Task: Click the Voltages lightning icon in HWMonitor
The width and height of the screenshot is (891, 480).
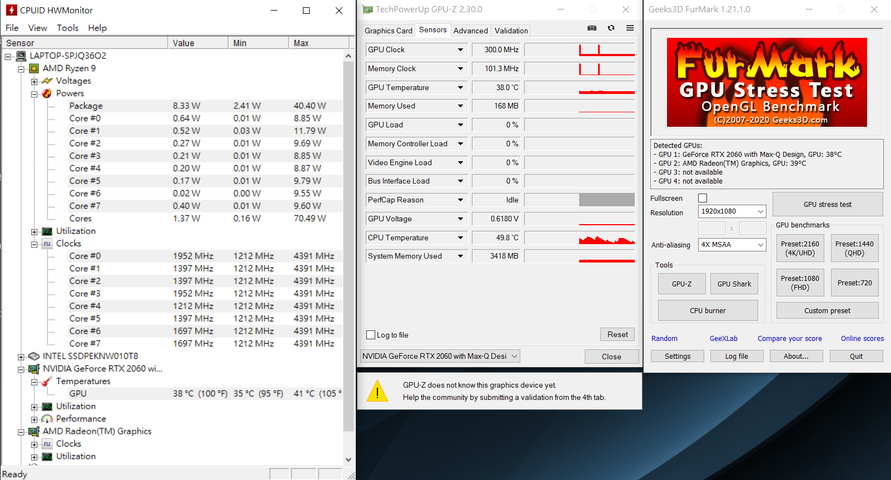Action: [x=47, y=81]
